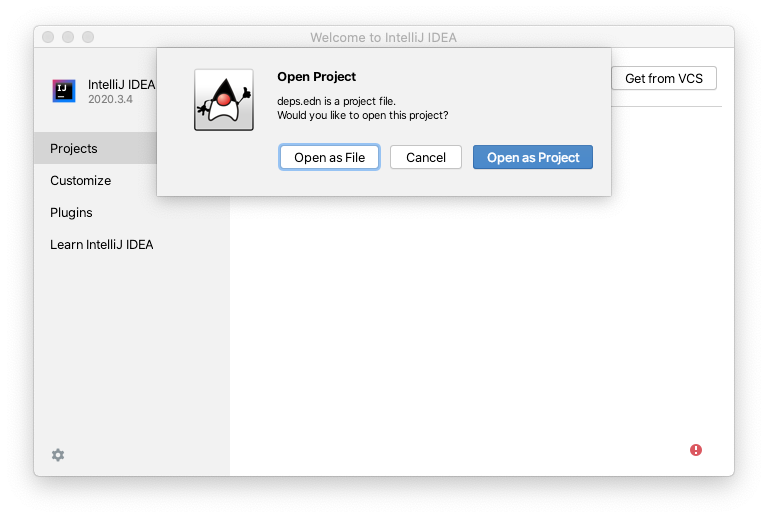Choose Open as File

pyautogui.click(x=329, y=157)
